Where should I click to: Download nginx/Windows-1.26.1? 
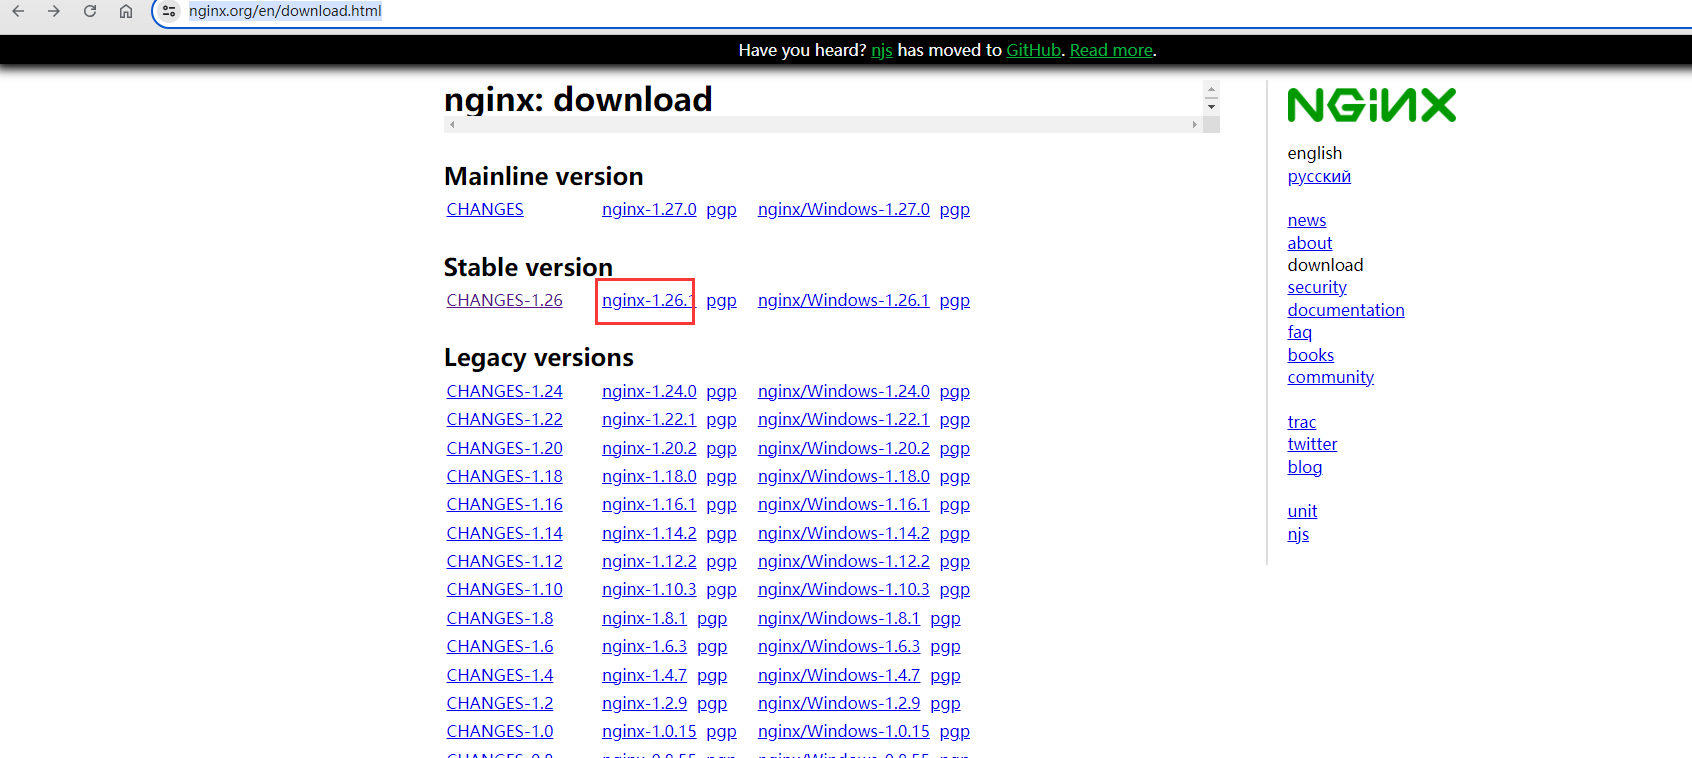[x=843, y=300]
